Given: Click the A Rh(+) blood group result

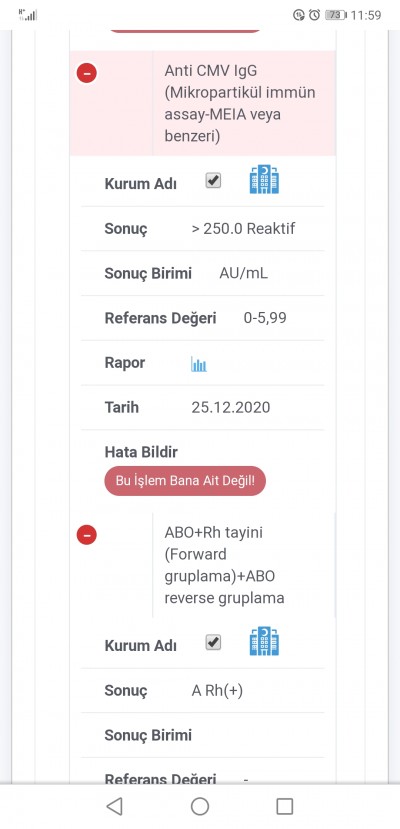Looking at the screenshot, I should tap(217, 690).
